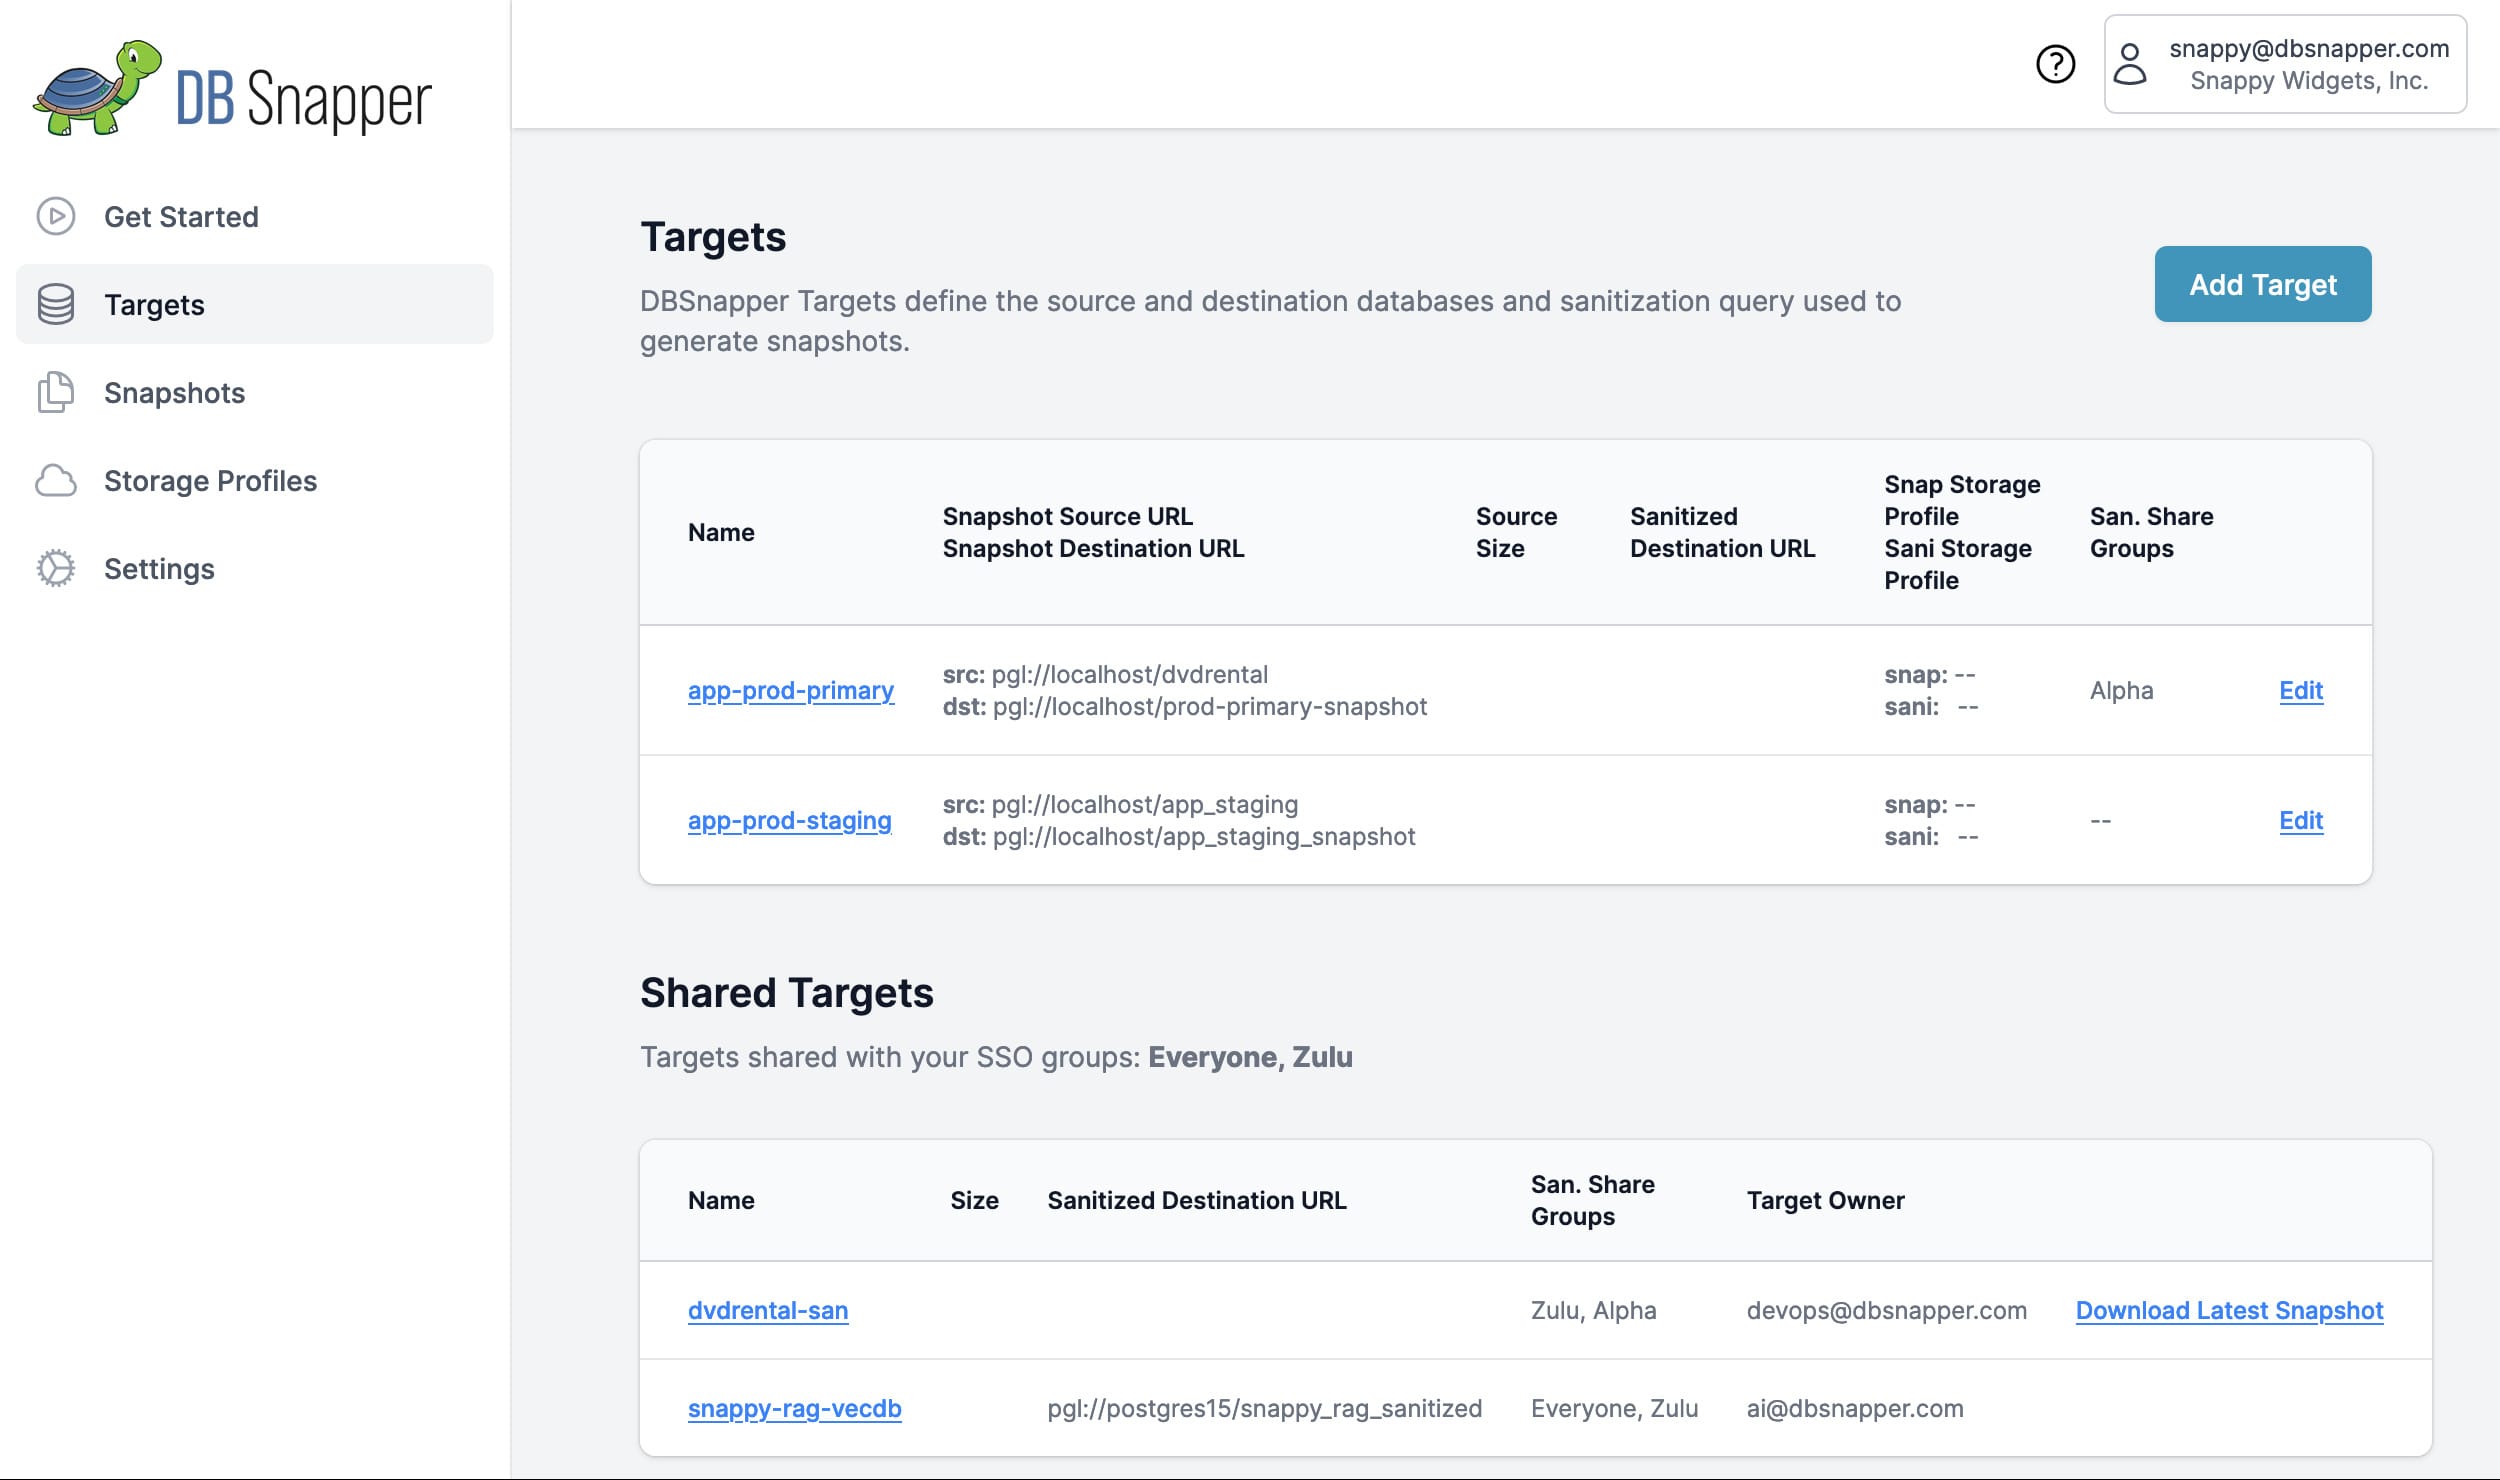Open the app-prod-staging target link
Viewport: 2500px width, 1480px height.
coord(790,820)
